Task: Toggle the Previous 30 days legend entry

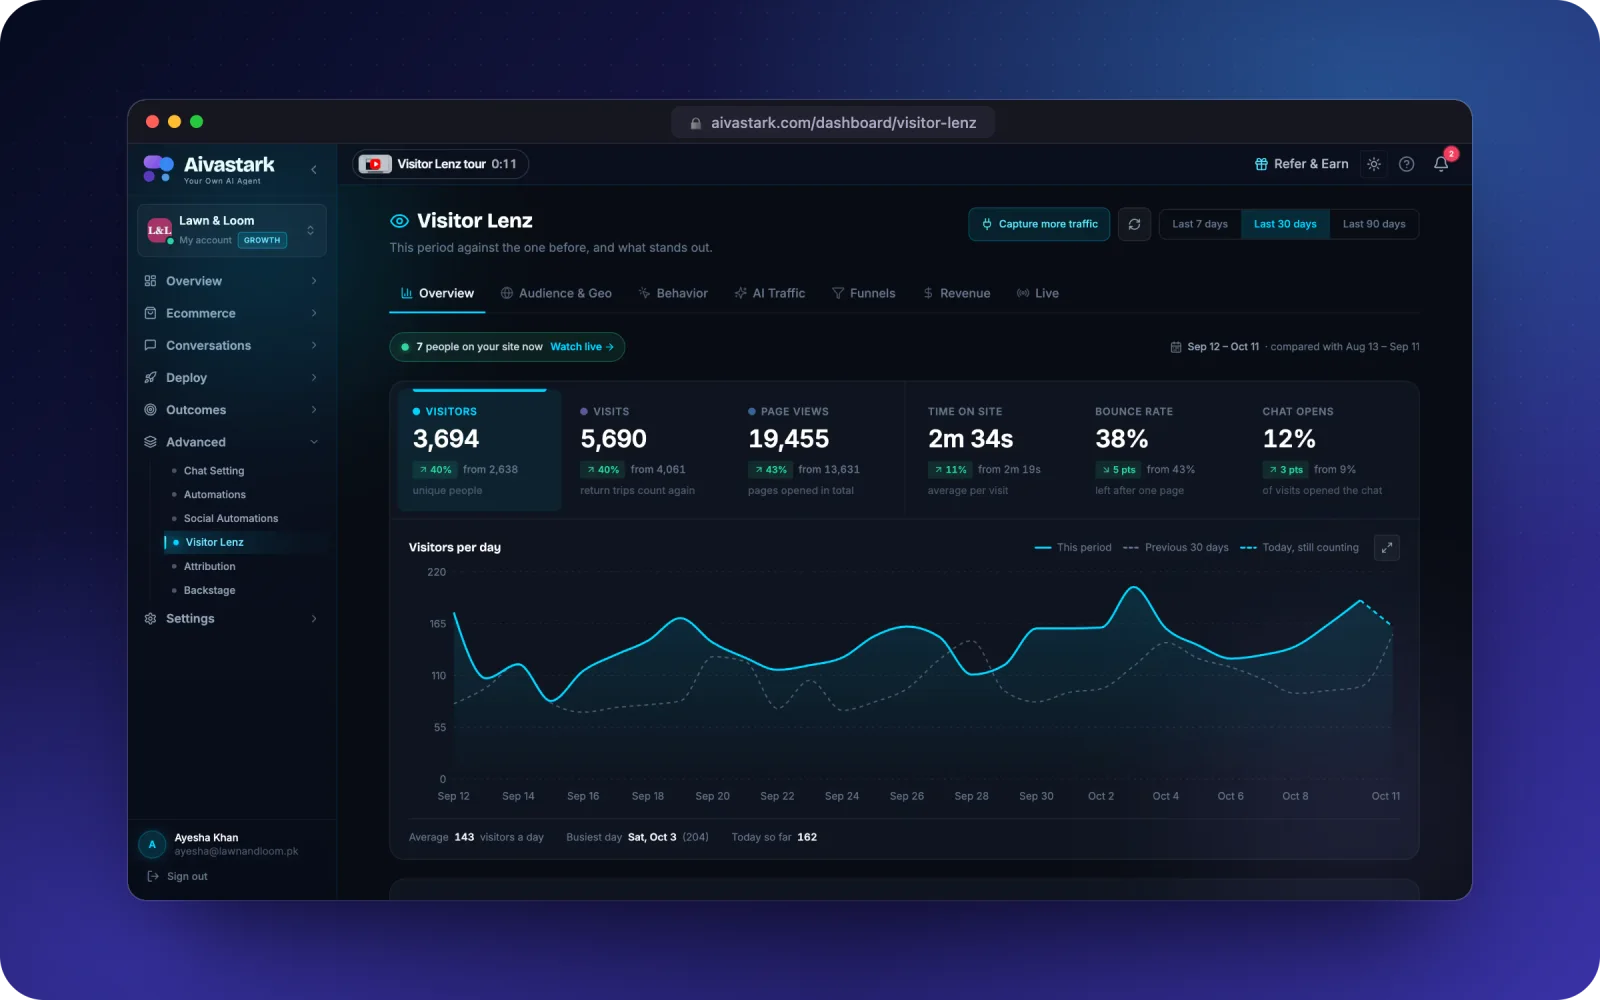Action: pyautogui.click(x=1176, y=547)
